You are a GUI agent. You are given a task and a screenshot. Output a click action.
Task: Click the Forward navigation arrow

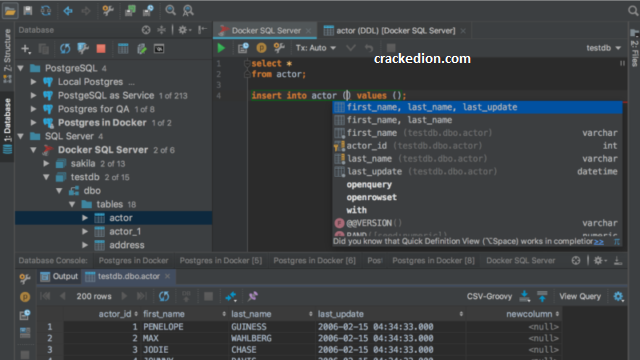(x=86, y=11)
